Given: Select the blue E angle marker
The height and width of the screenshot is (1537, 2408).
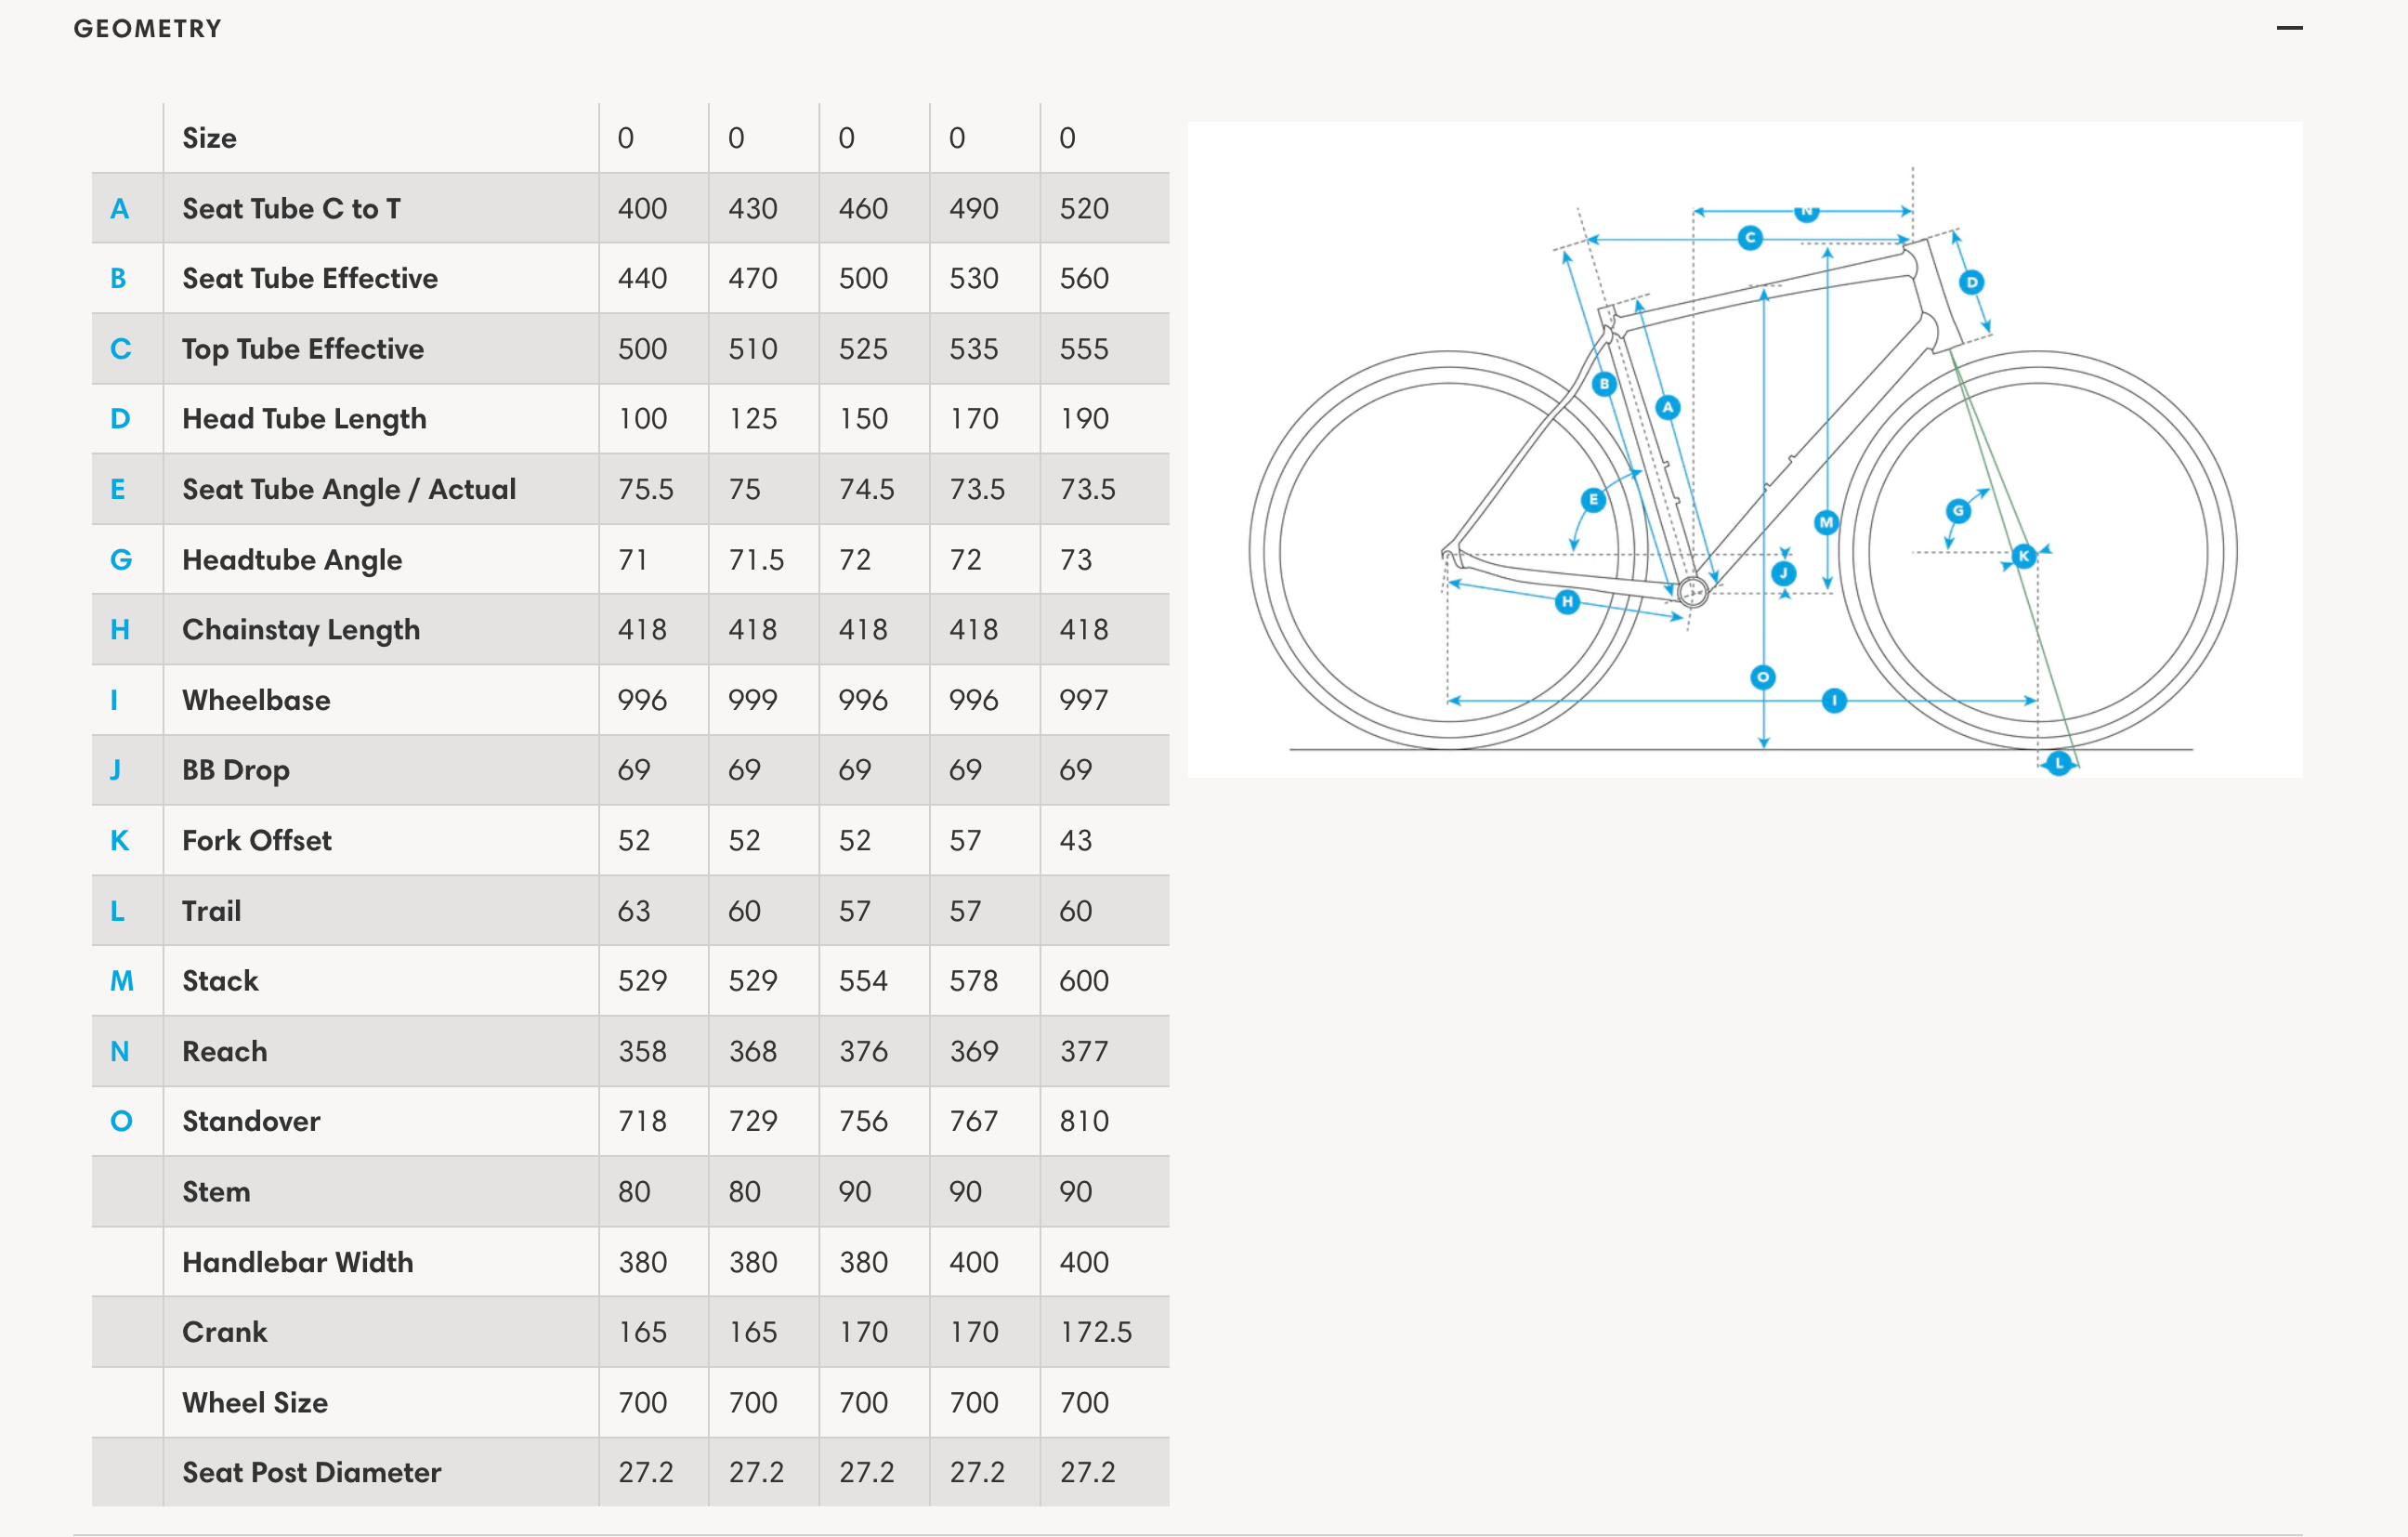Looking at the screenshot, I should point(1593,499).
